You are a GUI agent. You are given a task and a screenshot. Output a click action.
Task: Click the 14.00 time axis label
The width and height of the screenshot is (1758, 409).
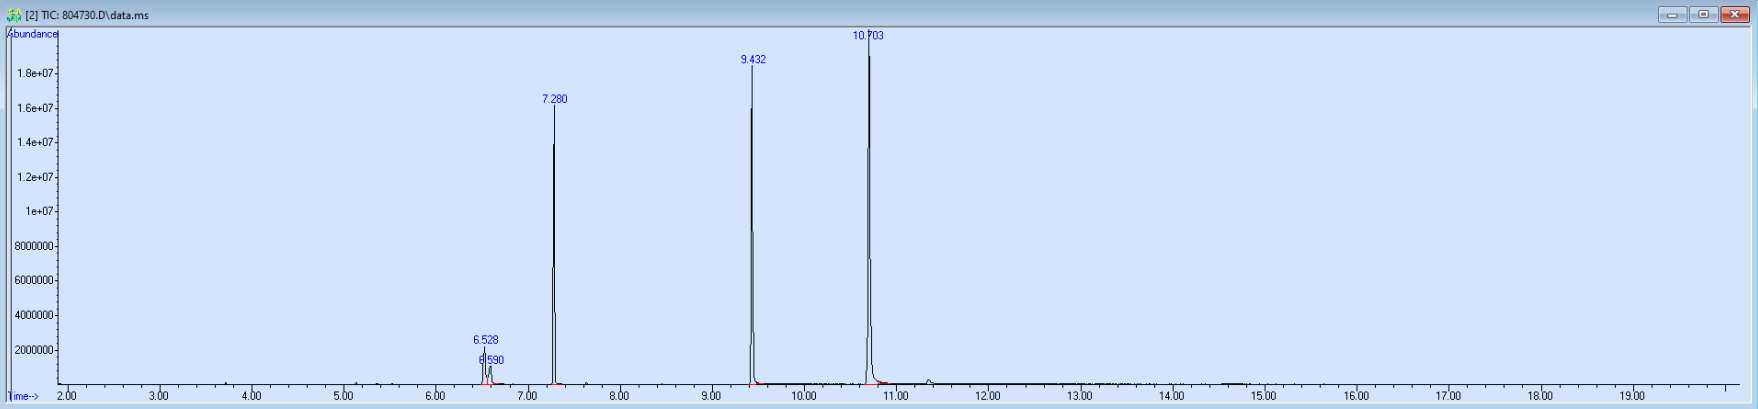click(x=1171, y=397)
